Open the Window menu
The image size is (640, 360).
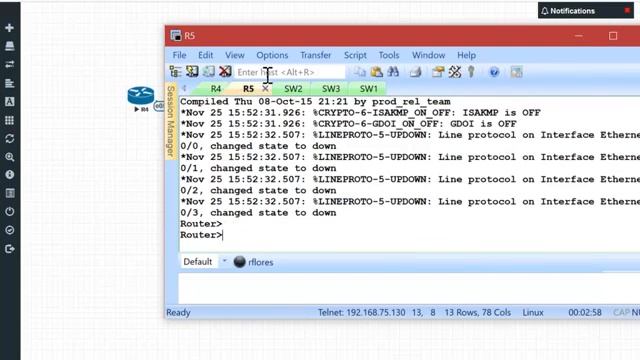(x=428, y=55)
